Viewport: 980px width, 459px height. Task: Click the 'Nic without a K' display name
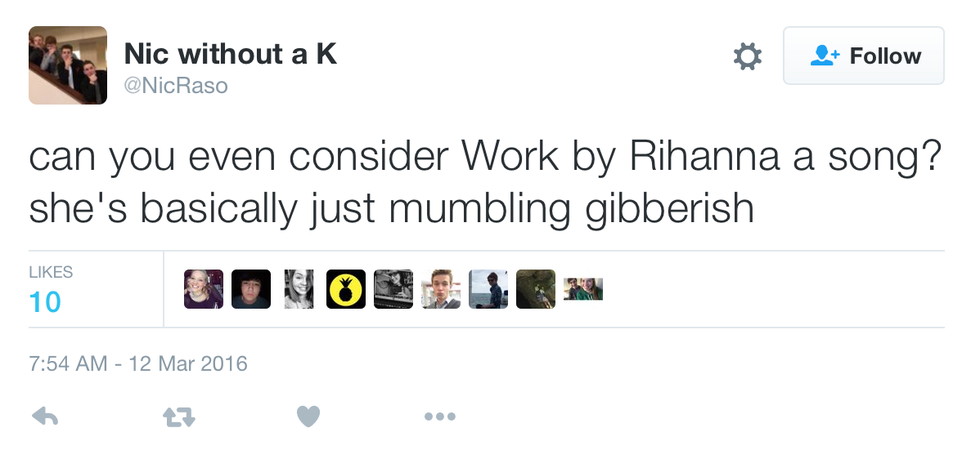click(230, 54)
